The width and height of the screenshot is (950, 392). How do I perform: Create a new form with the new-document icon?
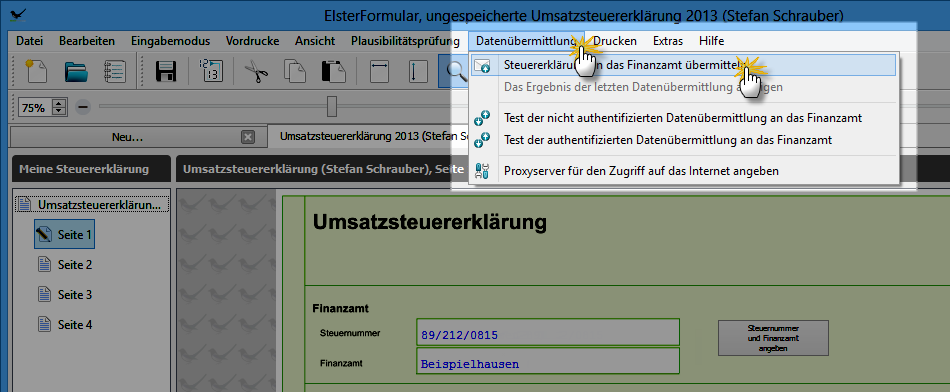[x=36, y=71]
